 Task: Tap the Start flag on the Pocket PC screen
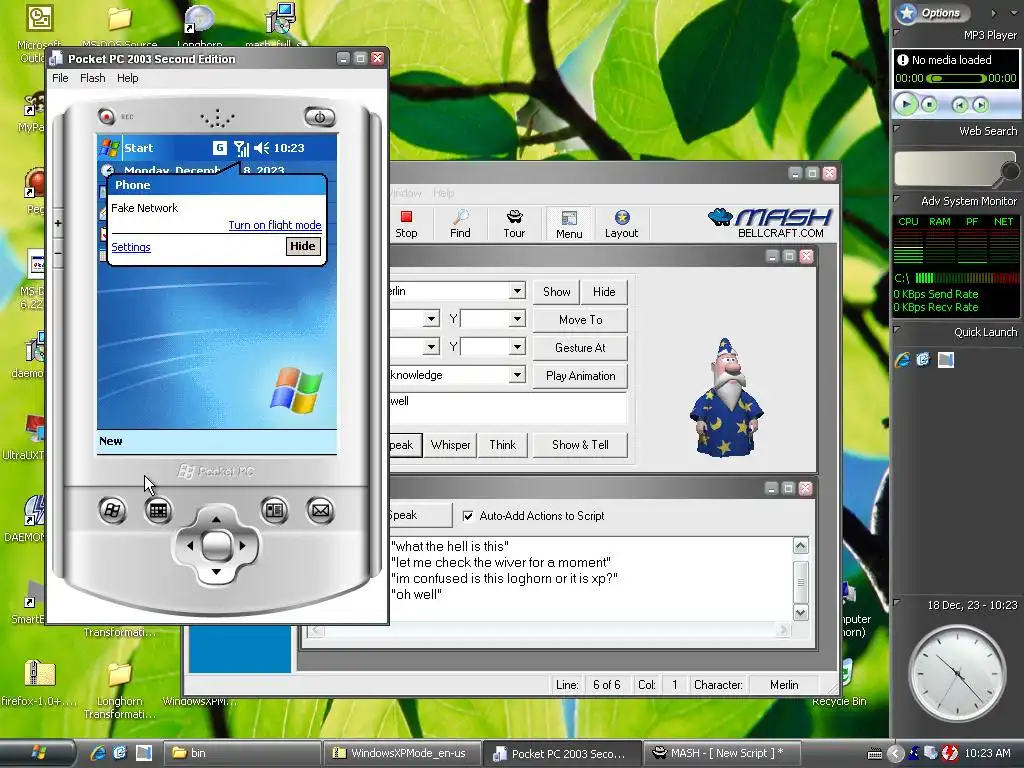(x=110, y=148)
